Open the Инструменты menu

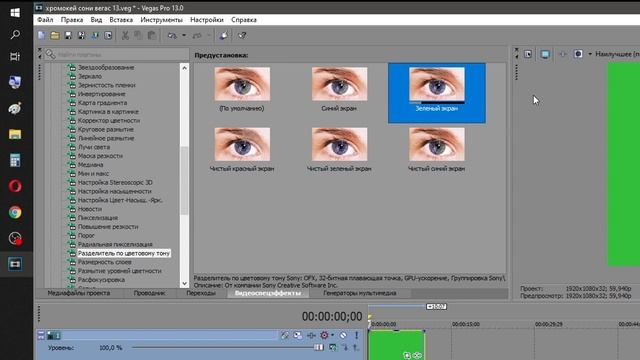pos(162,20)
